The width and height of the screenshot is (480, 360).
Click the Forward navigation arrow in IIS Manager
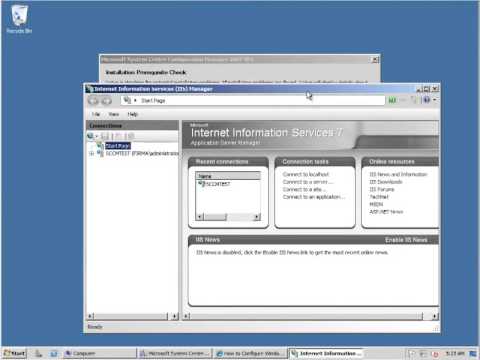[x=106, y=100]
